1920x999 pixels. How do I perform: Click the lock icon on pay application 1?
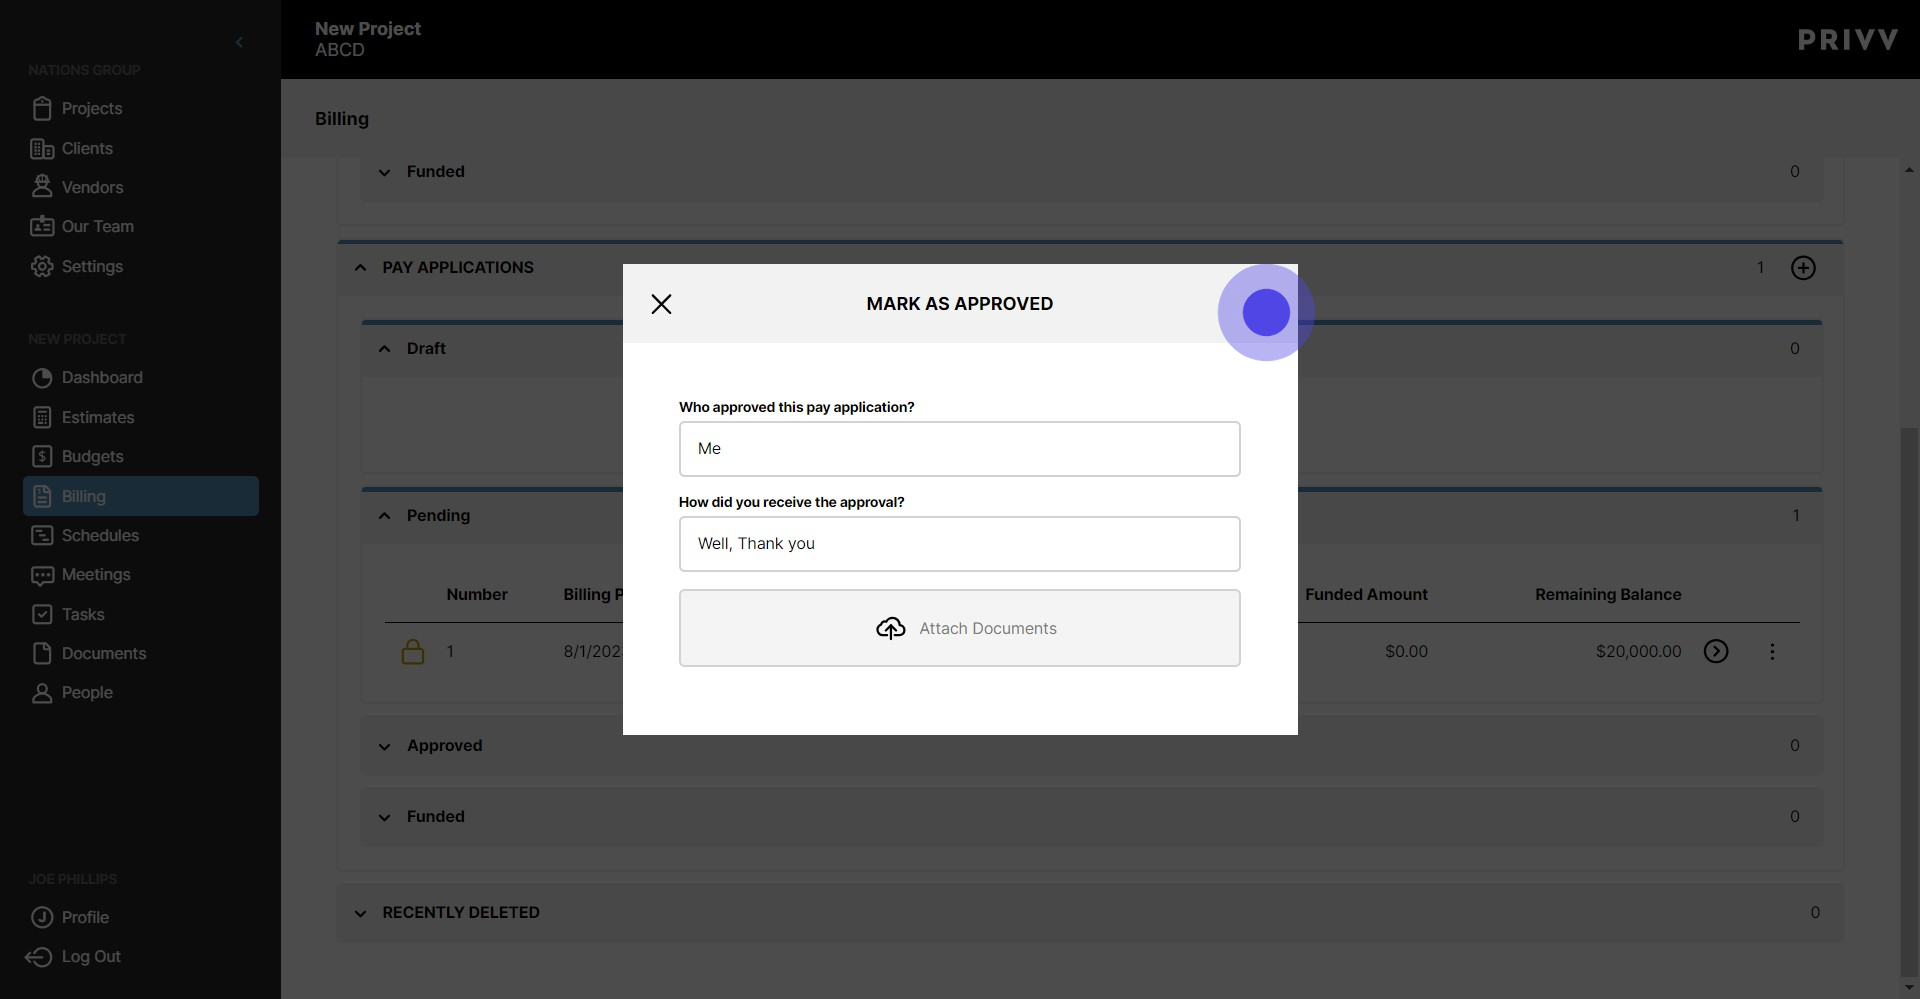coord(412,652)
